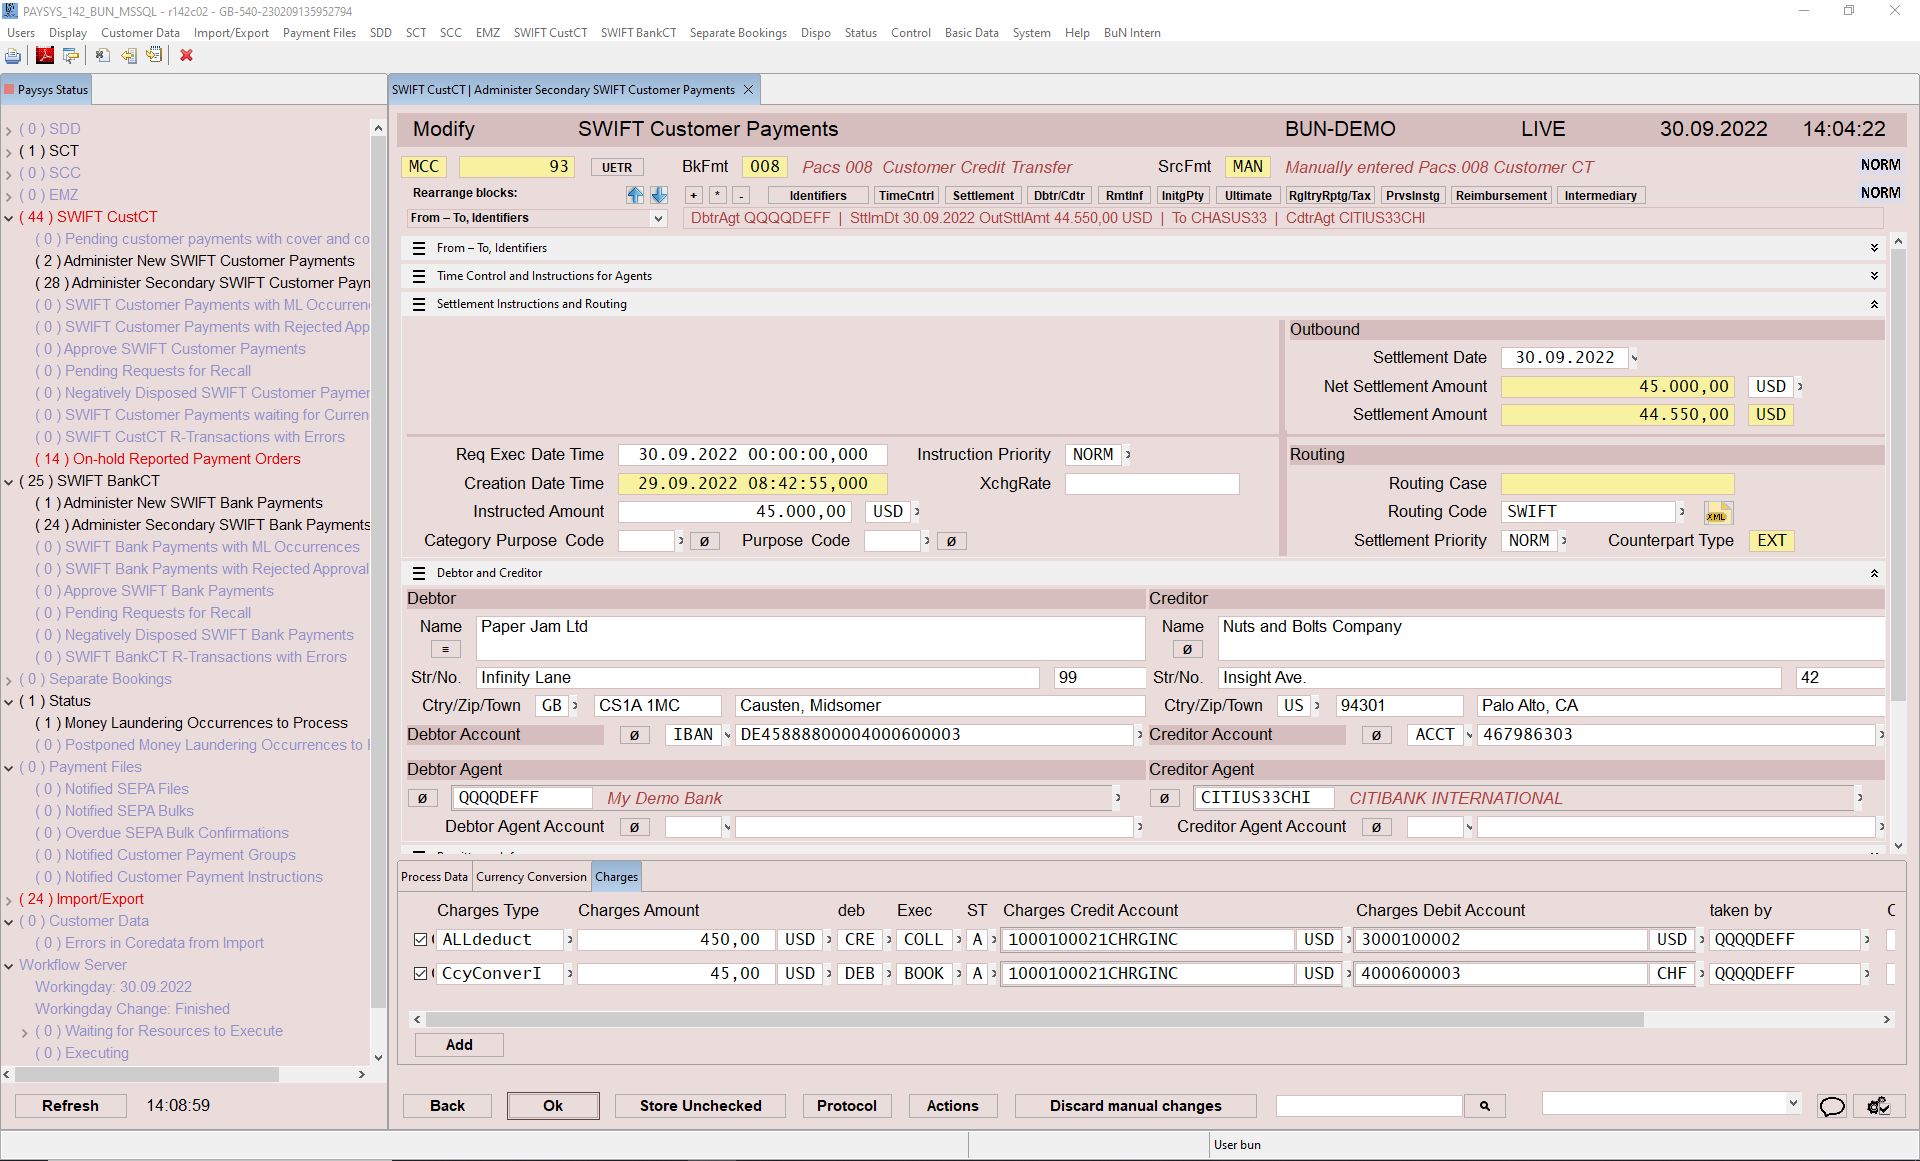This screenshot has height=1161, width=1920.
Task: Expand the From – To, Identifiers block
Action: [x=1874, y=248]
